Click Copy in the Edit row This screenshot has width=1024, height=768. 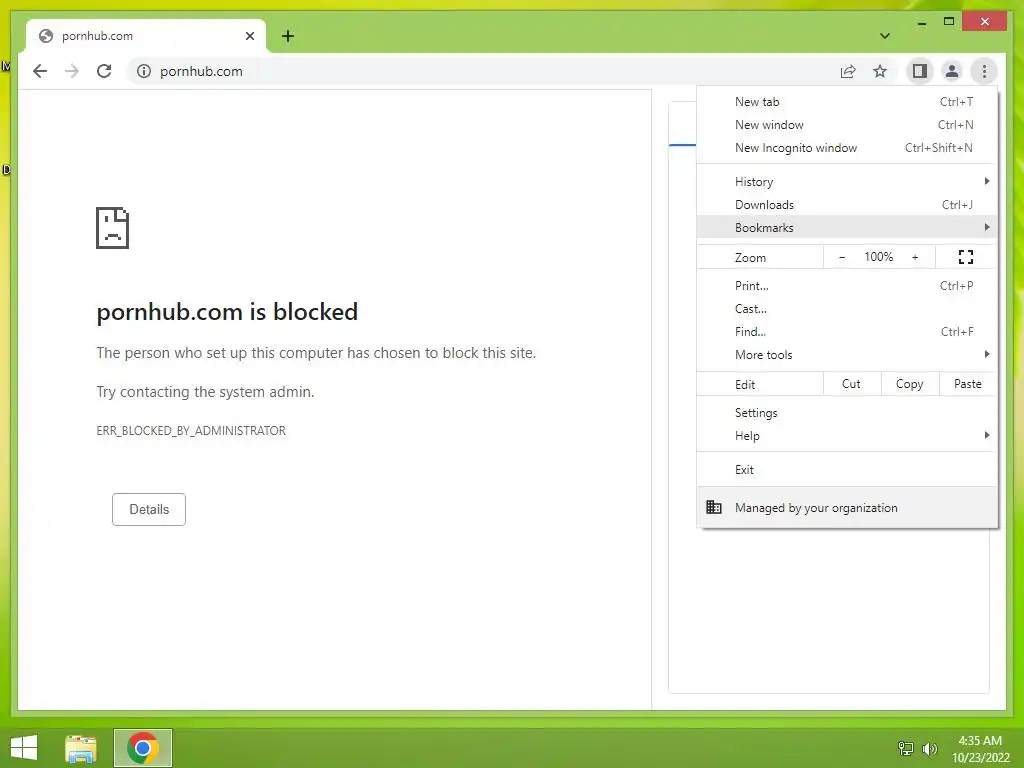pos(910,384)
